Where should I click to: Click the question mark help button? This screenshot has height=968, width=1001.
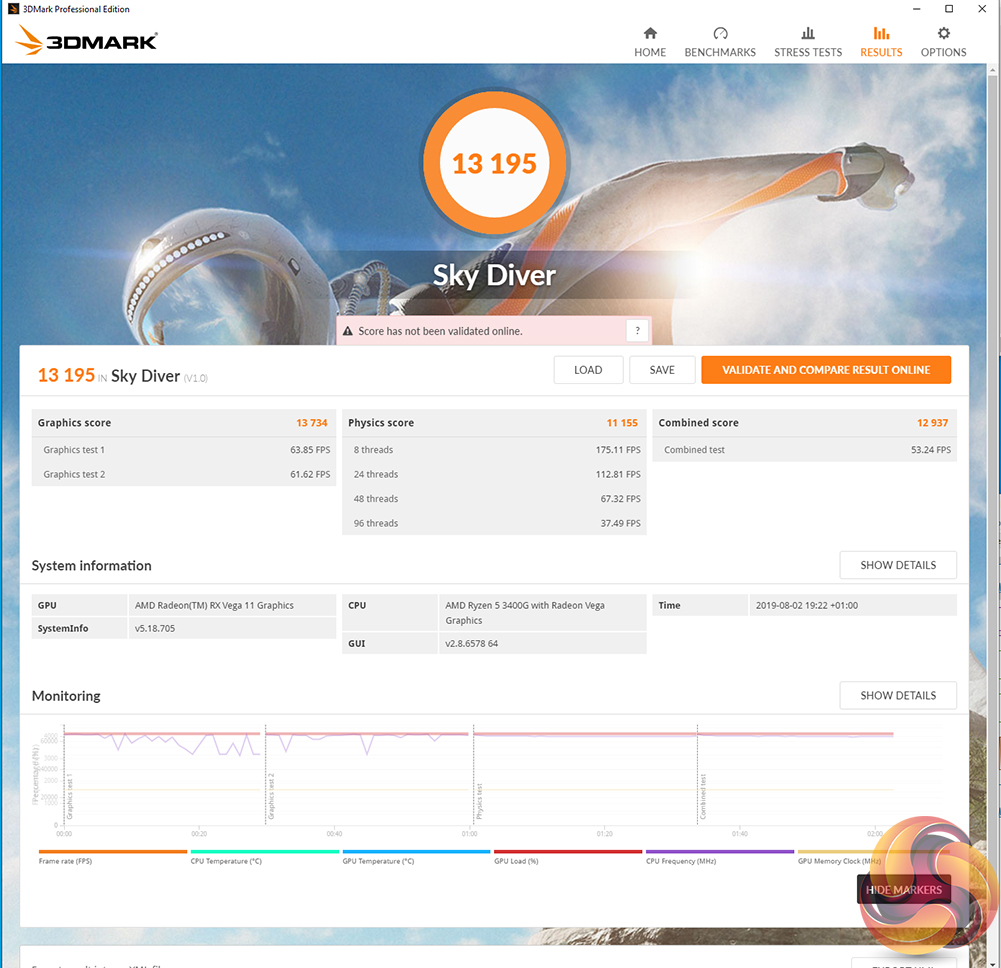coord(637,331)
